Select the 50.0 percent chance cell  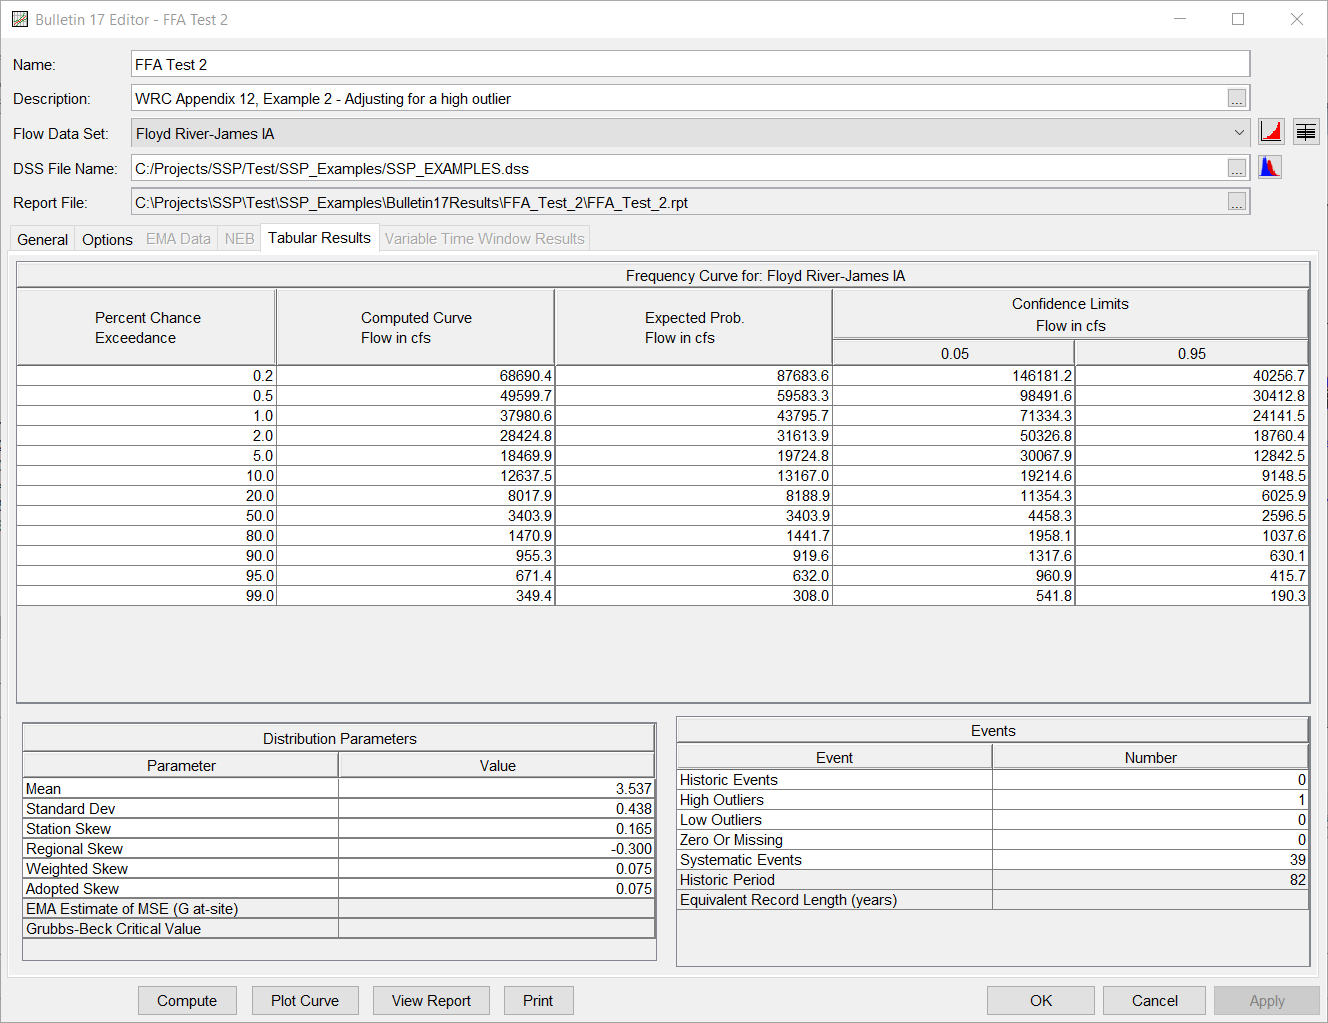[147, 516]
